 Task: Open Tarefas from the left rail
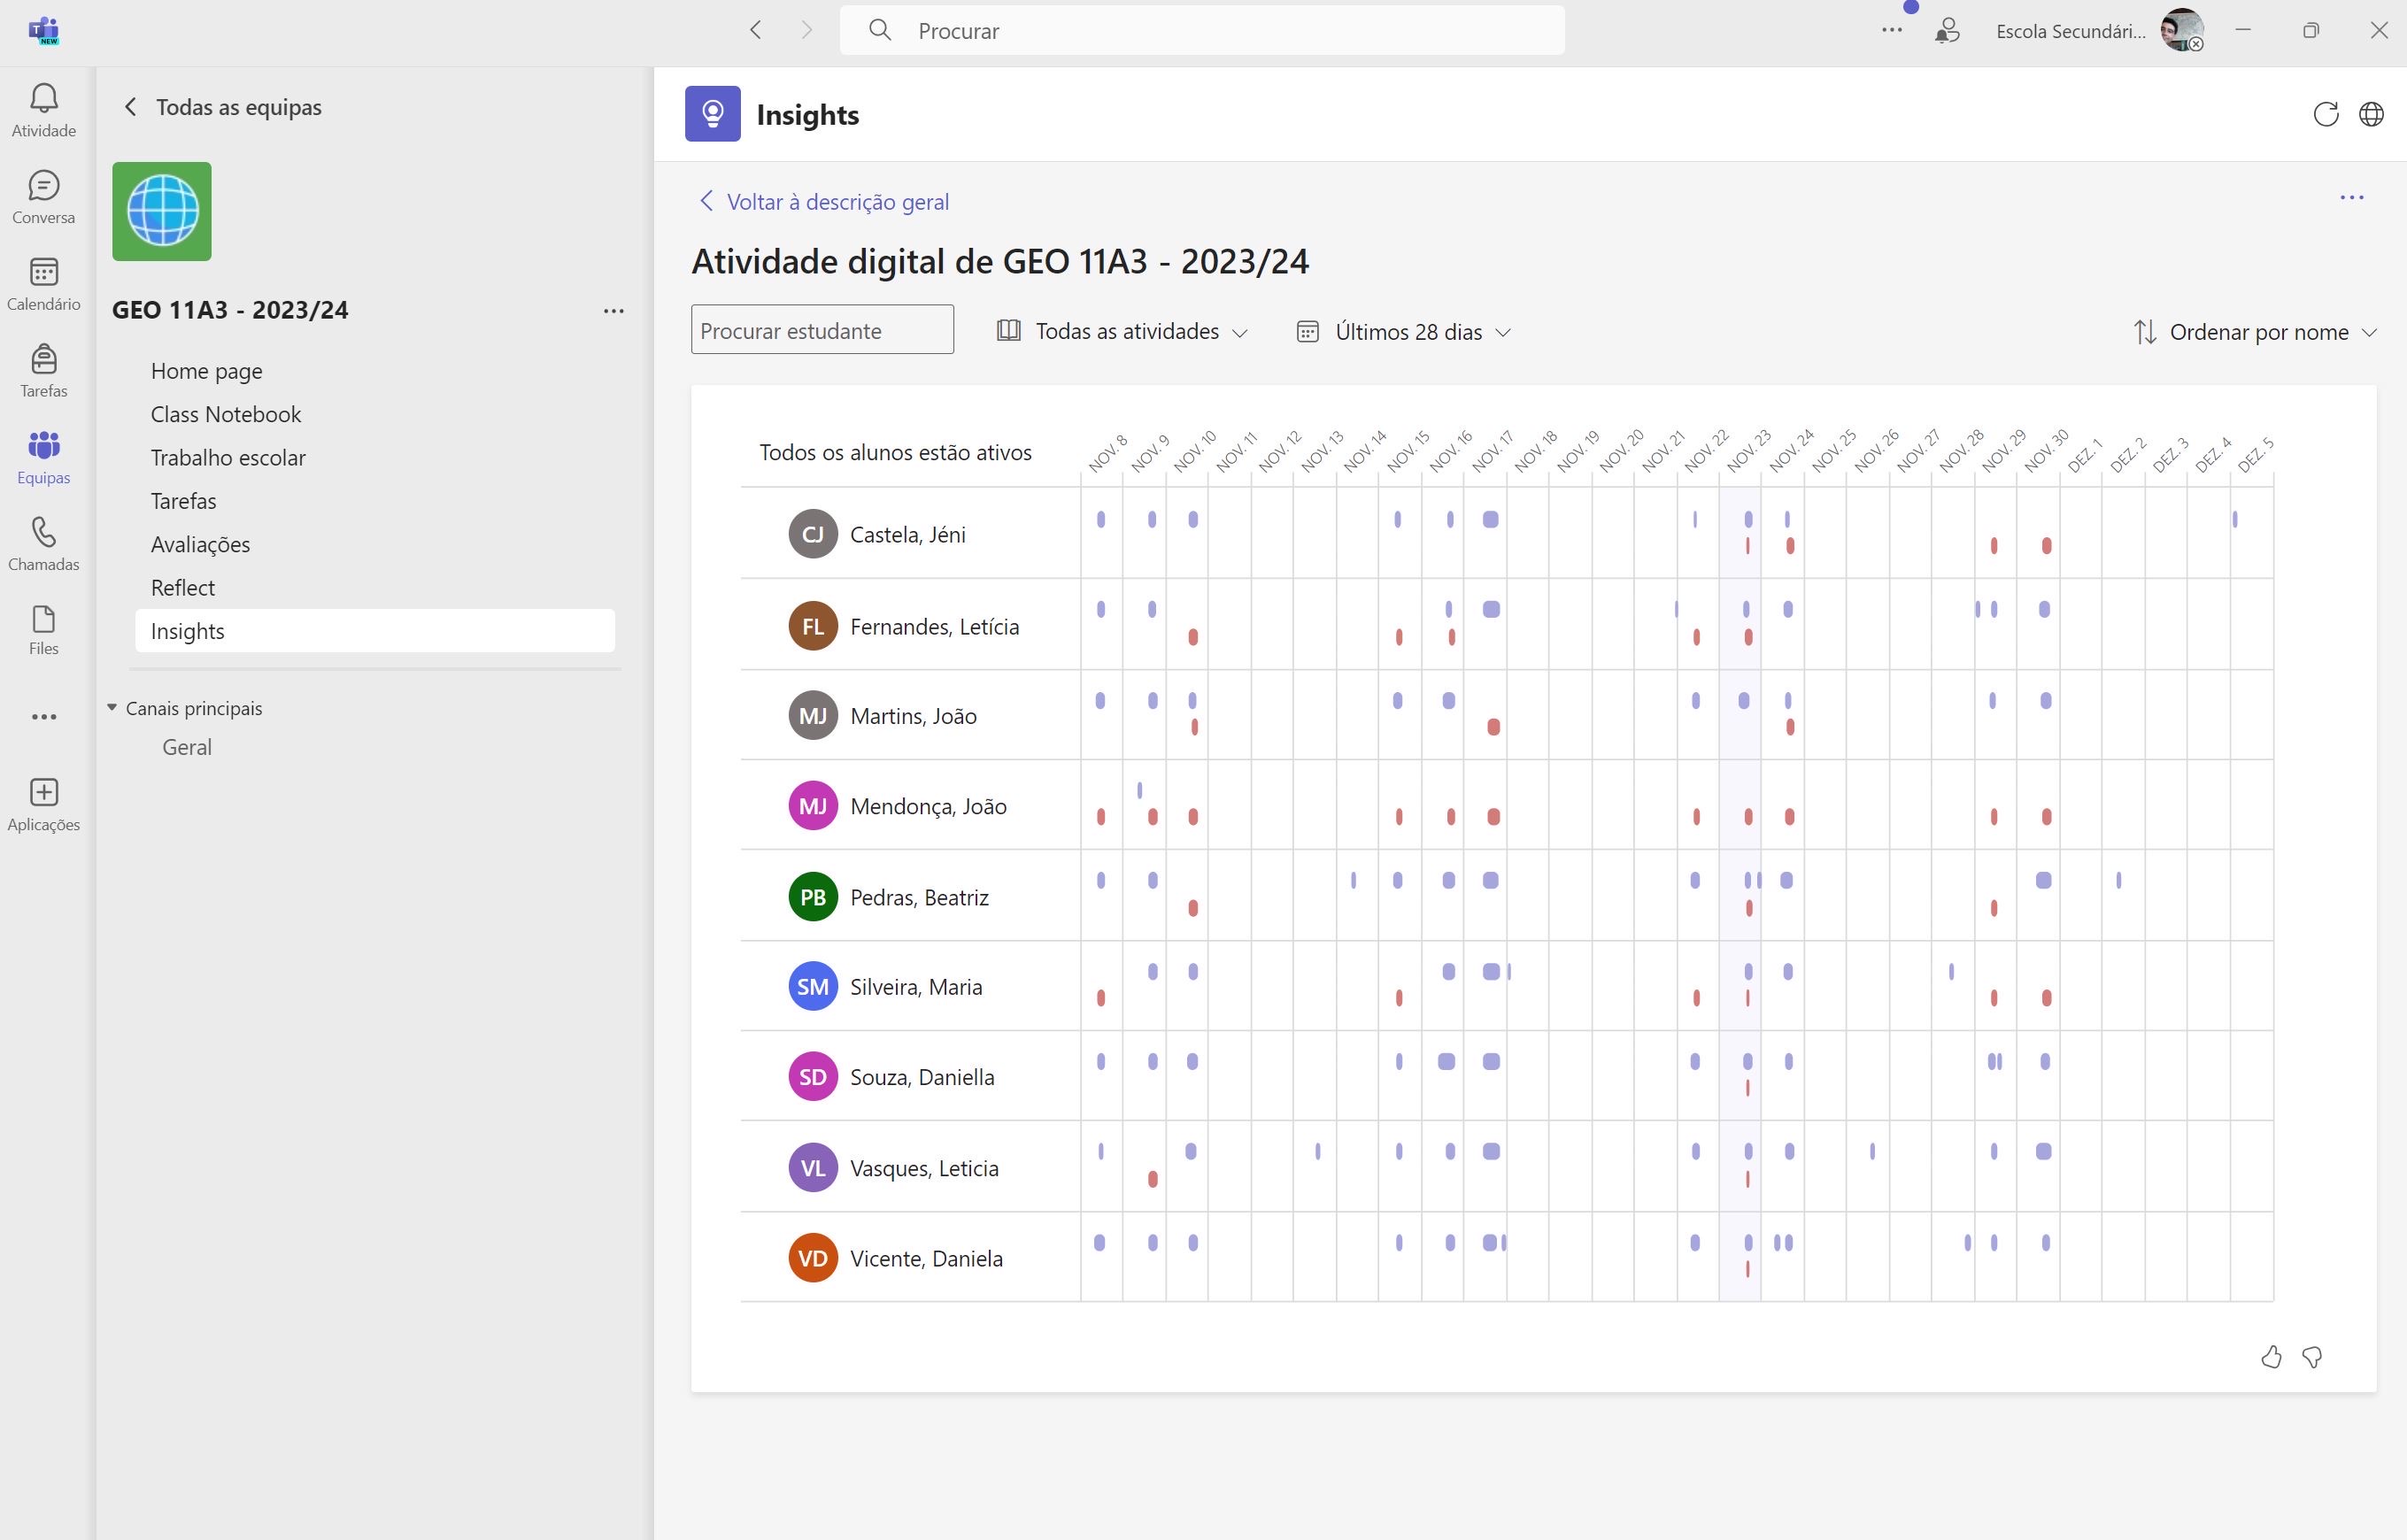coord(43,371)
